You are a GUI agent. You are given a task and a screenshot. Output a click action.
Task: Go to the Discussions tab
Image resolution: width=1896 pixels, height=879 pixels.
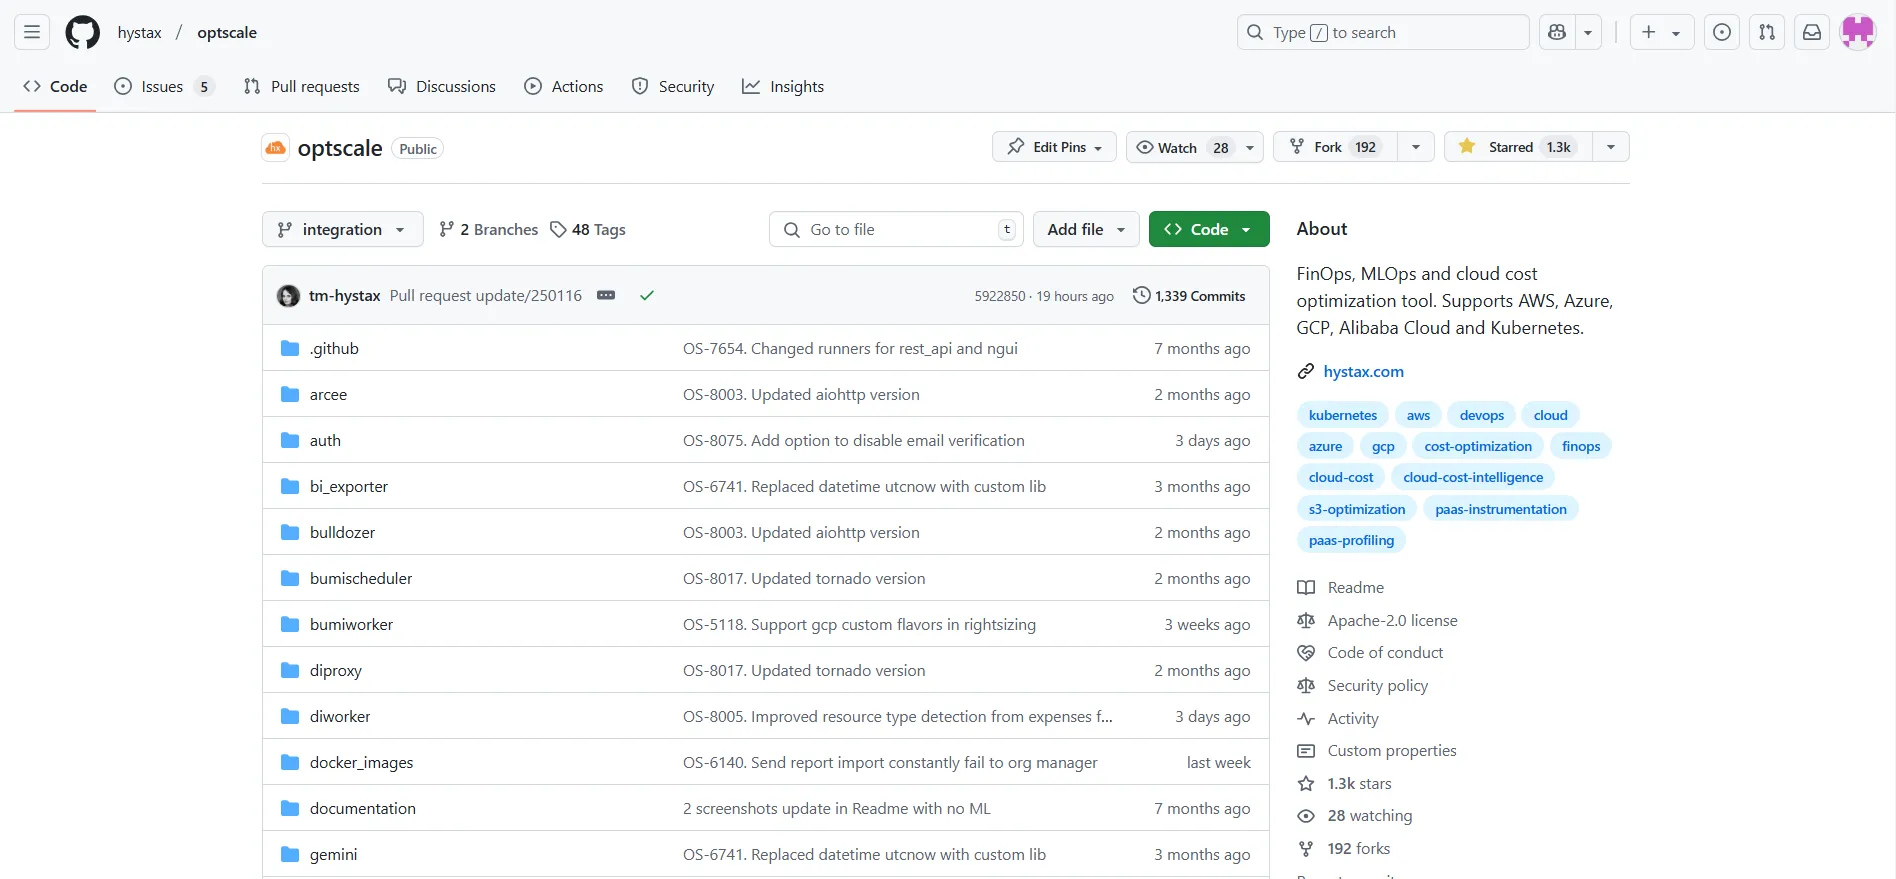point(442,86)
